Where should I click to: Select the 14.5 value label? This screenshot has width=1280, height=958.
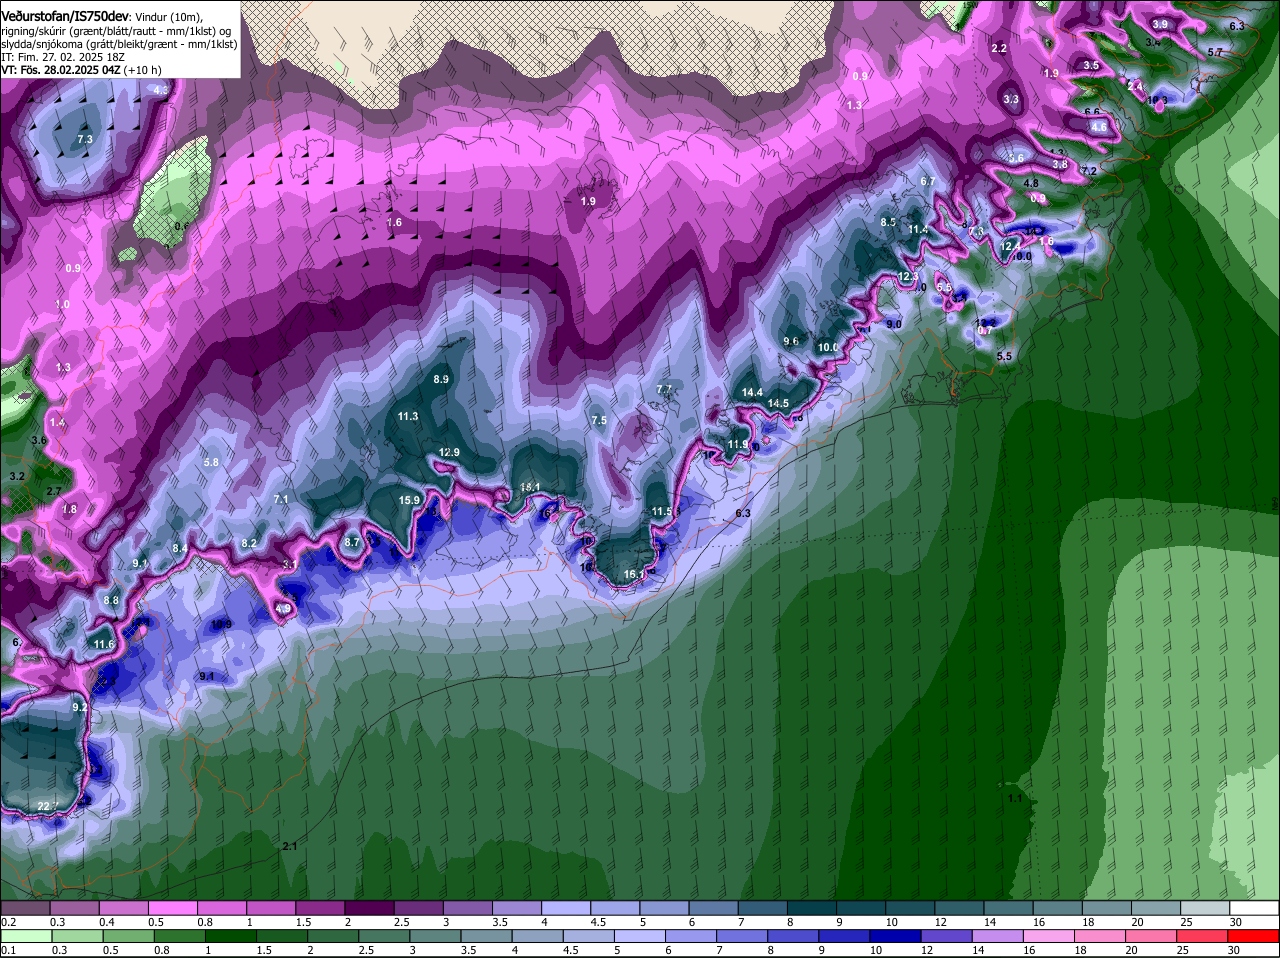(x=778, y=404)
